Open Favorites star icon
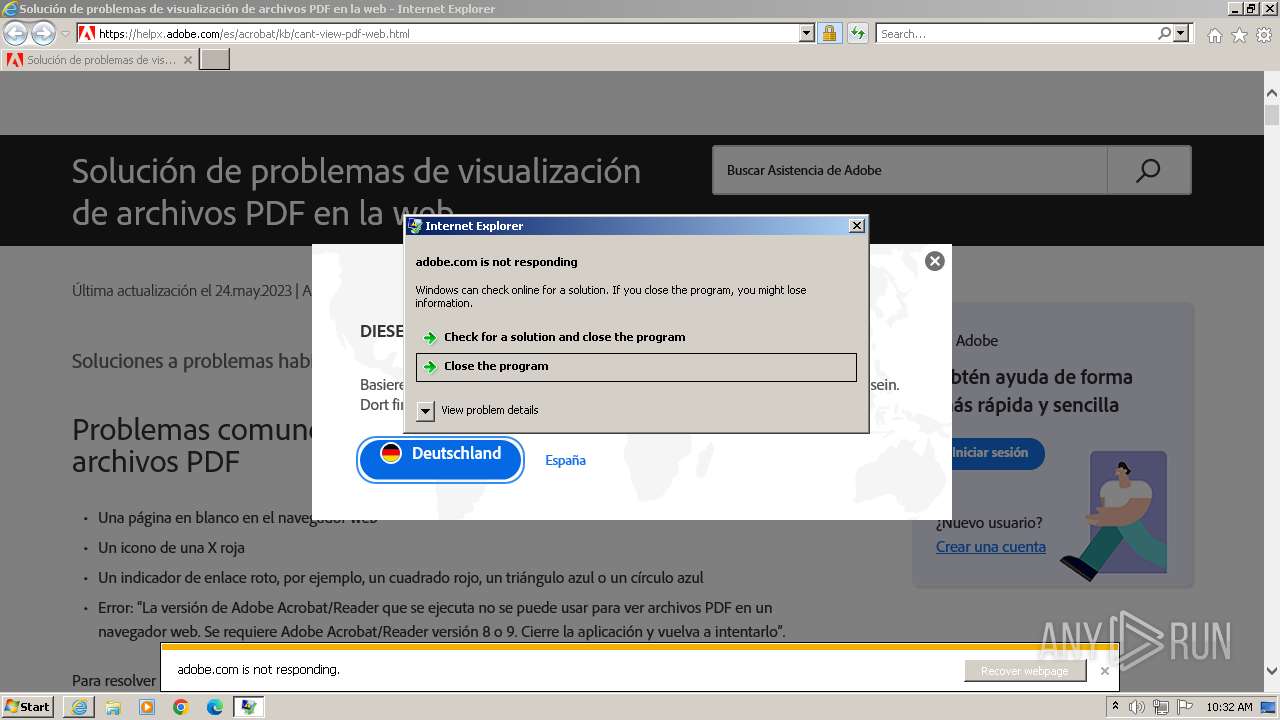Image resolution: width=1280 pixels, height=720 pixels. tap(1239, 35)
